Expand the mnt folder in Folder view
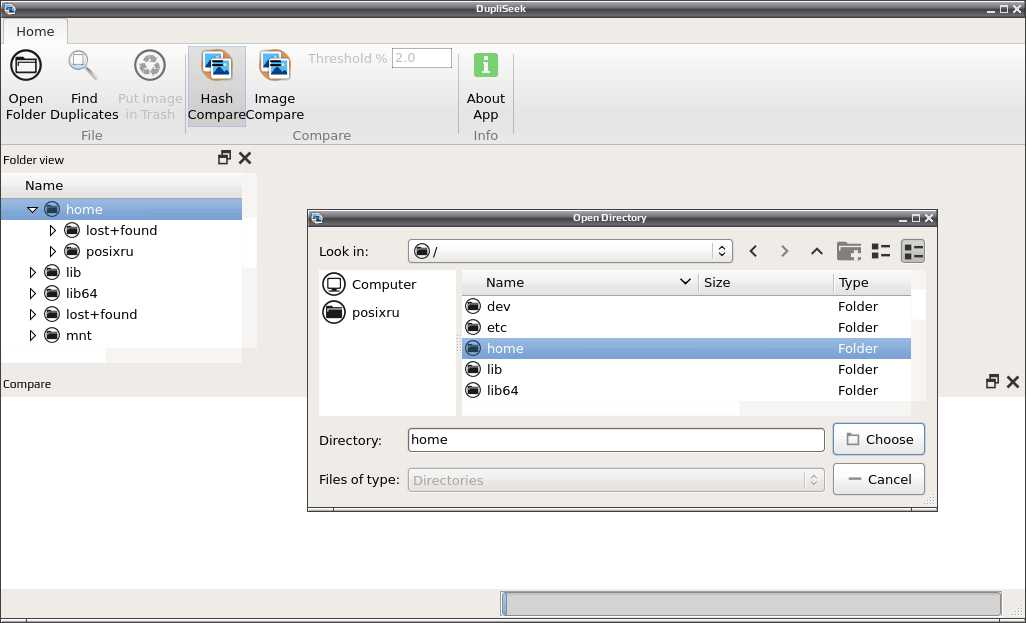1026x623 pixels. [32, 335]
